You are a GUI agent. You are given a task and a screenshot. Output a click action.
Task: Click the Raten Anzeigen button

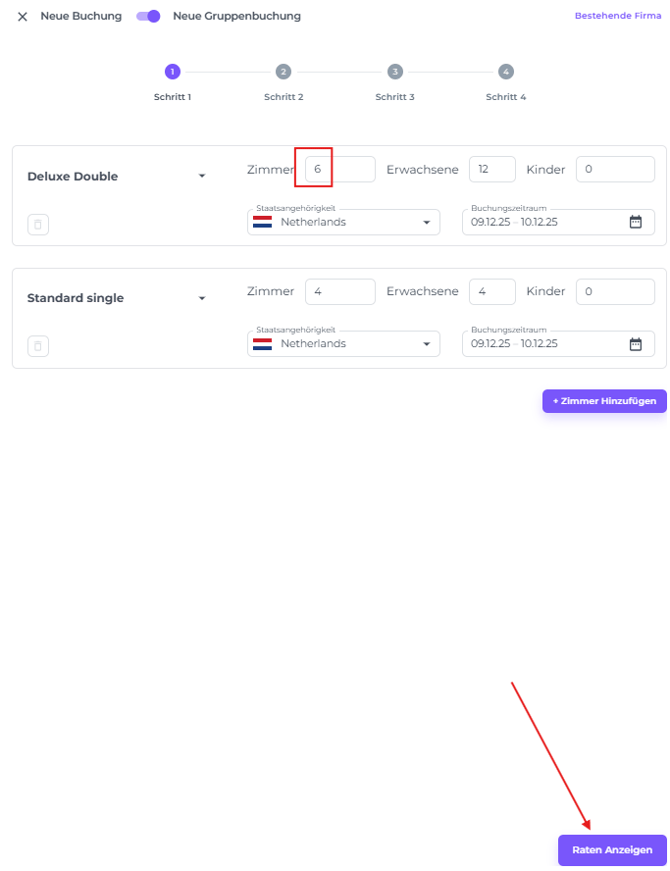click(612, 850)
